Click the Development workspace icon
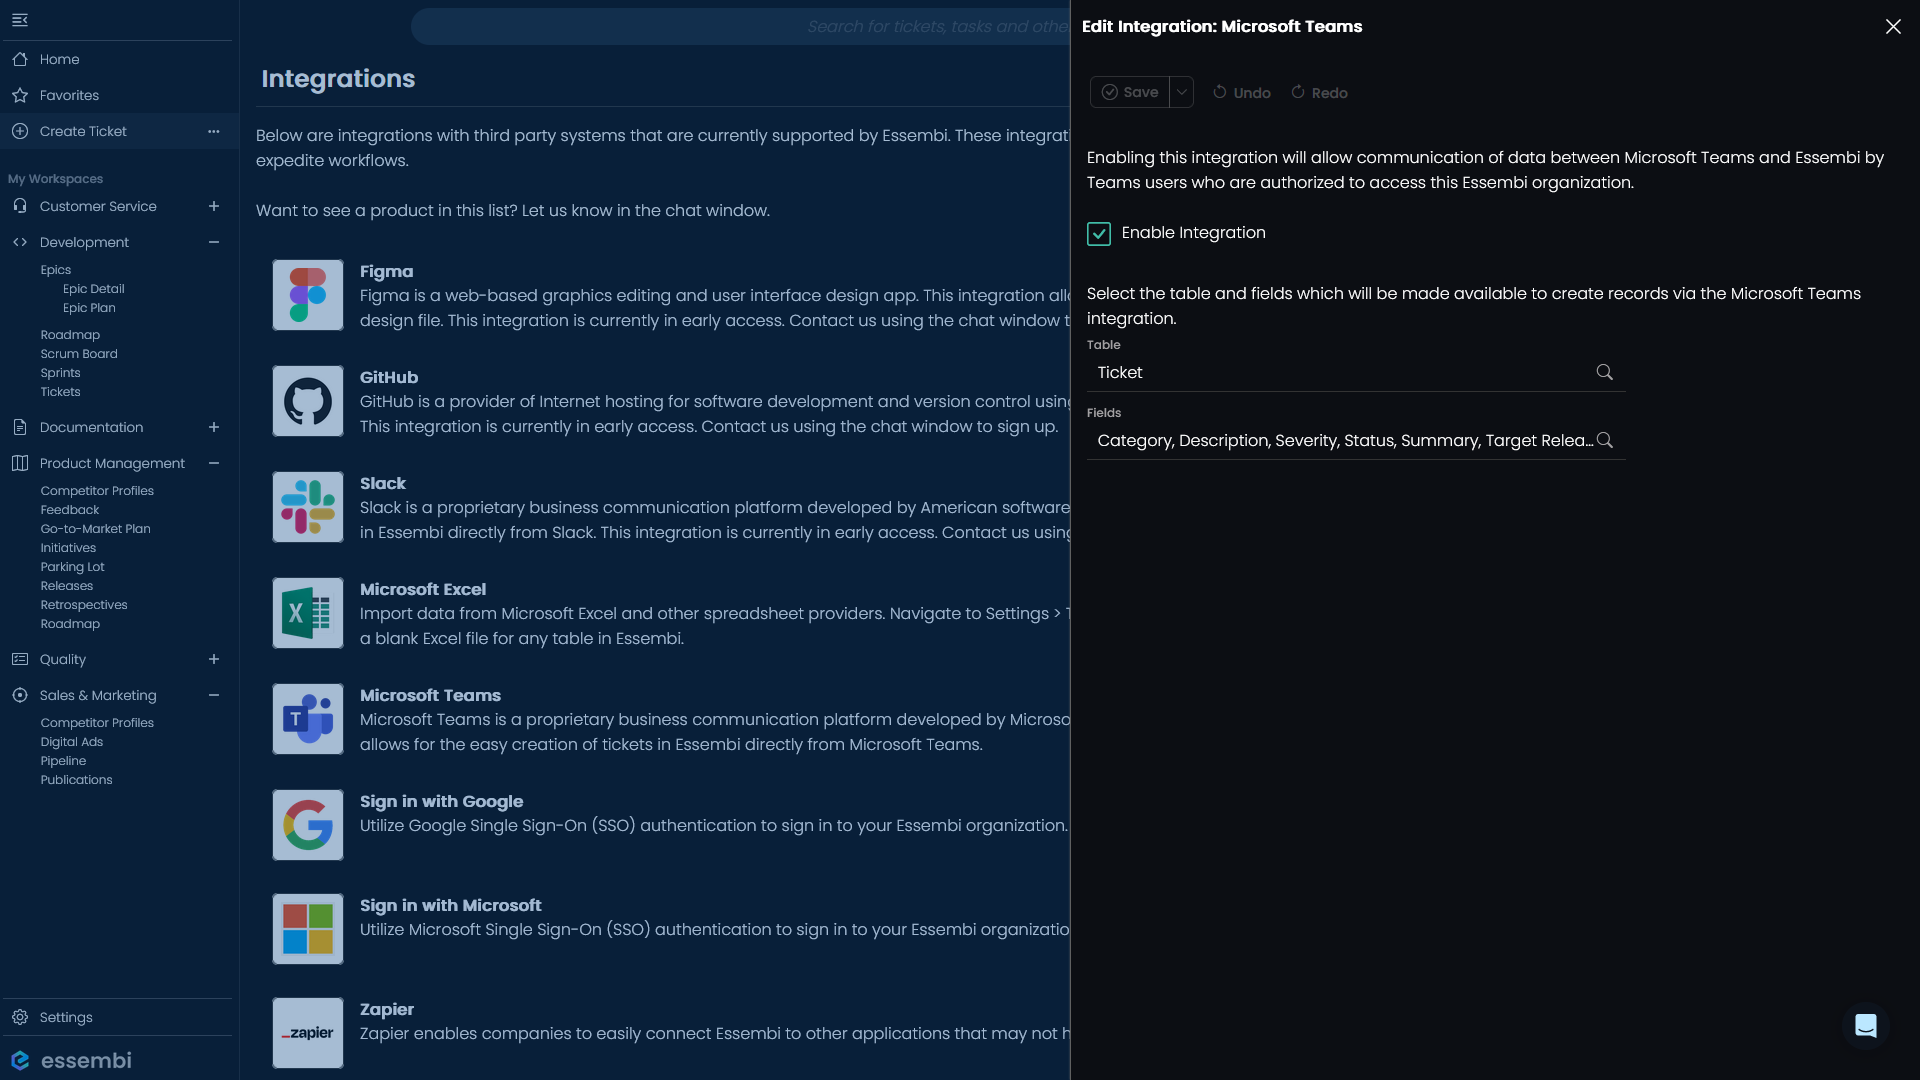1920x1080 pixels. coord(20,241)
